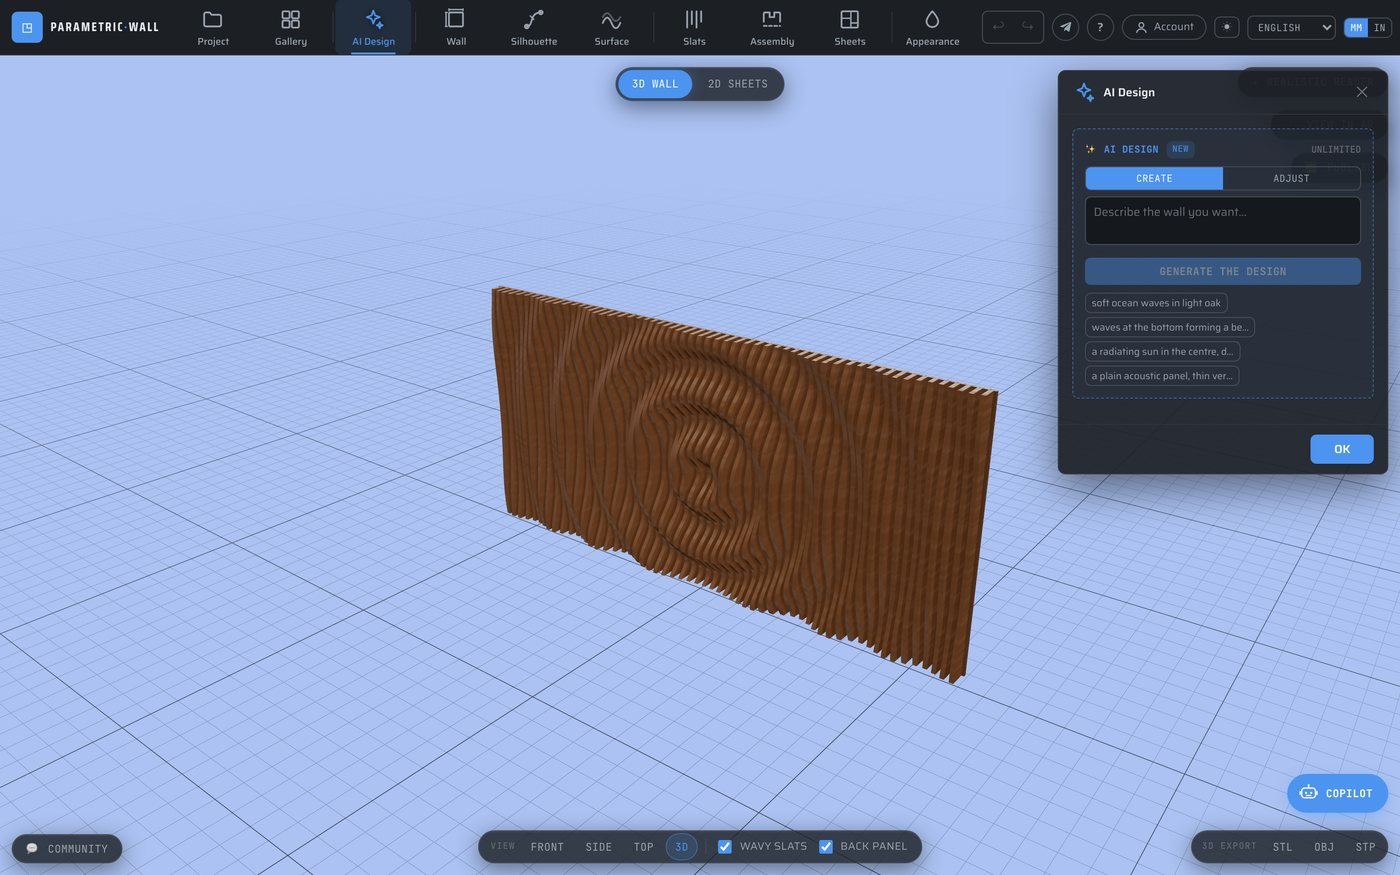Choose the 'soft ocean waves in light oak' suggestion
Image resolution: width=1400 pixels, height=875 pixels.
click(x=1156, y=303)
